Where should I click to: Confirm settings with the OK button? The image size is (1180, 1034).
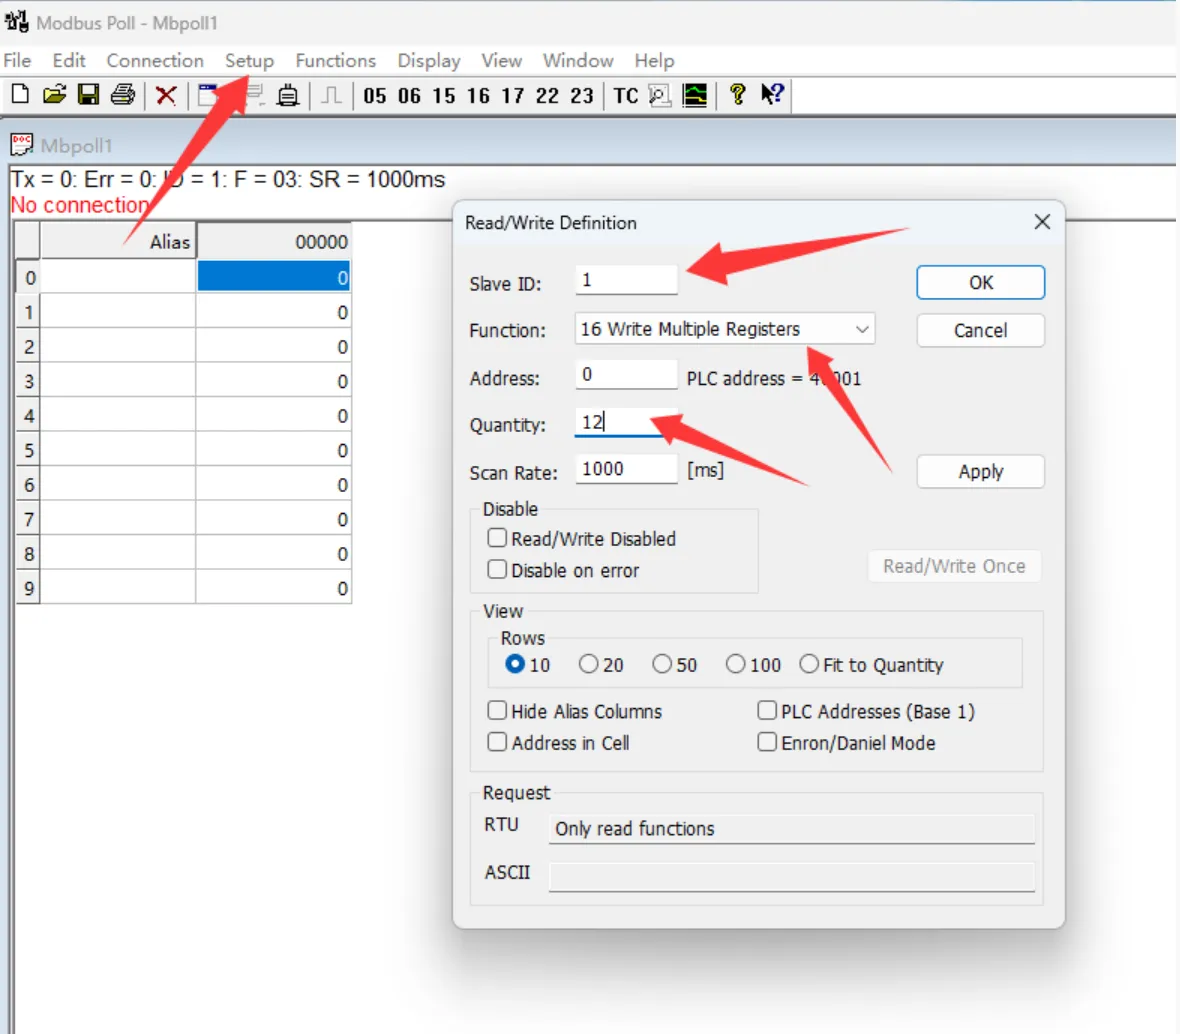click(x=979, y=282)
